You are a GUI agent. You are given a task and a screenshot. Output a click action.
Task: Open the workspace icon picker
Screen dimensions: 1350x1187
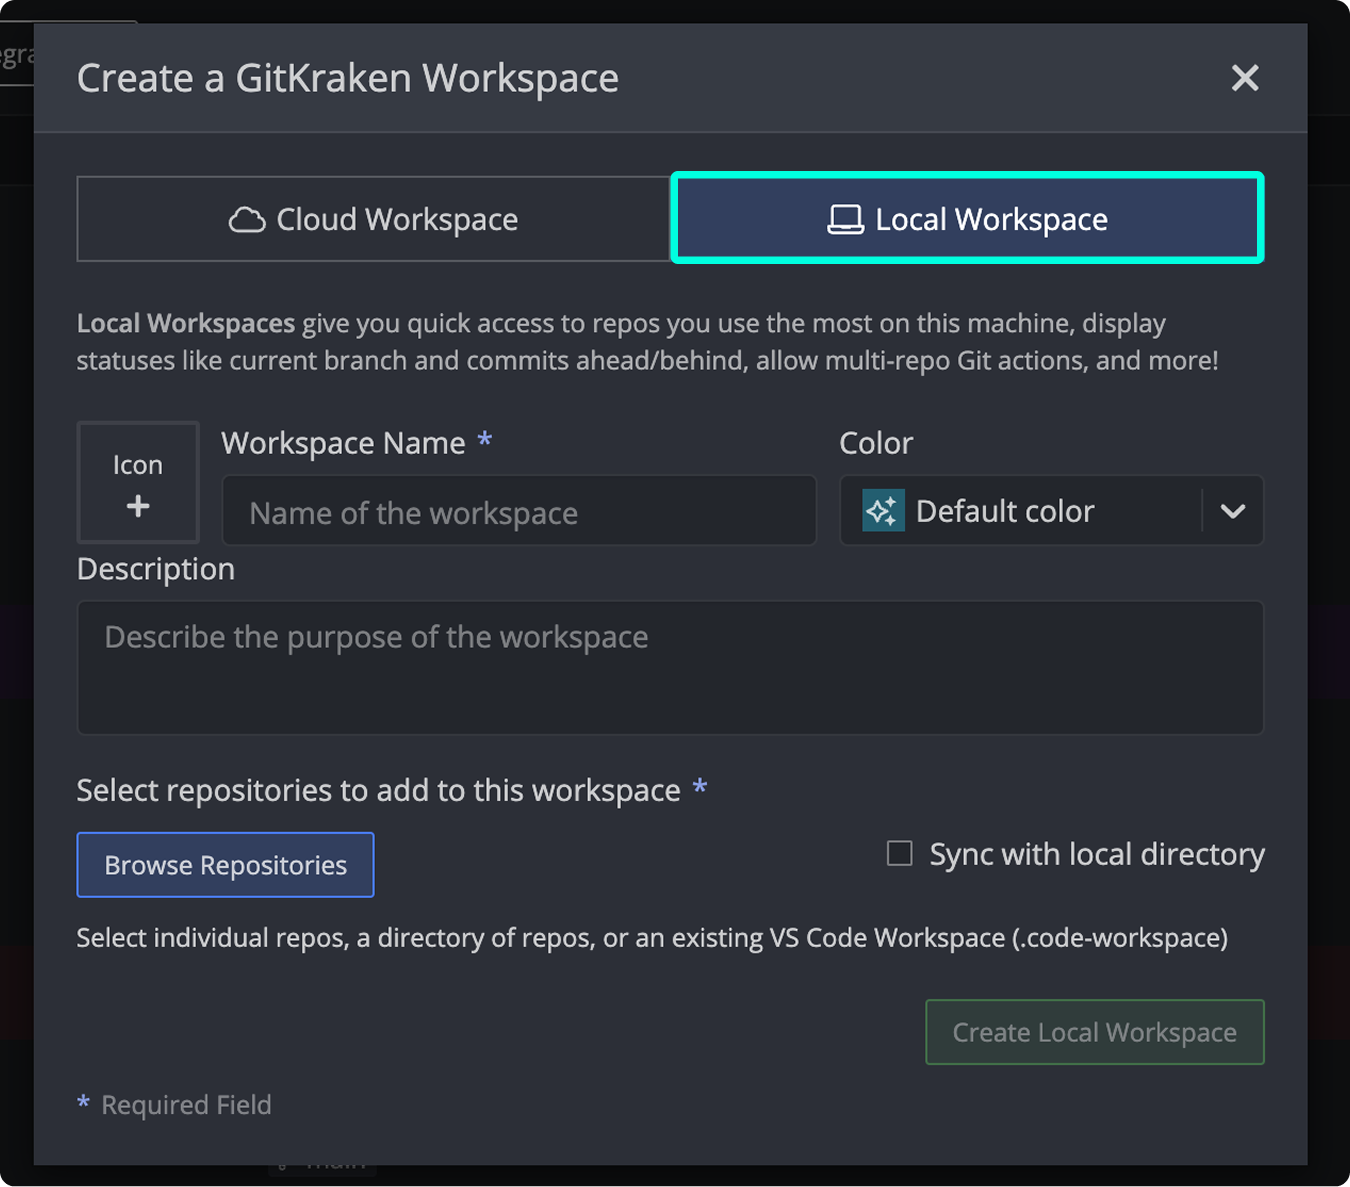[137, 482]
